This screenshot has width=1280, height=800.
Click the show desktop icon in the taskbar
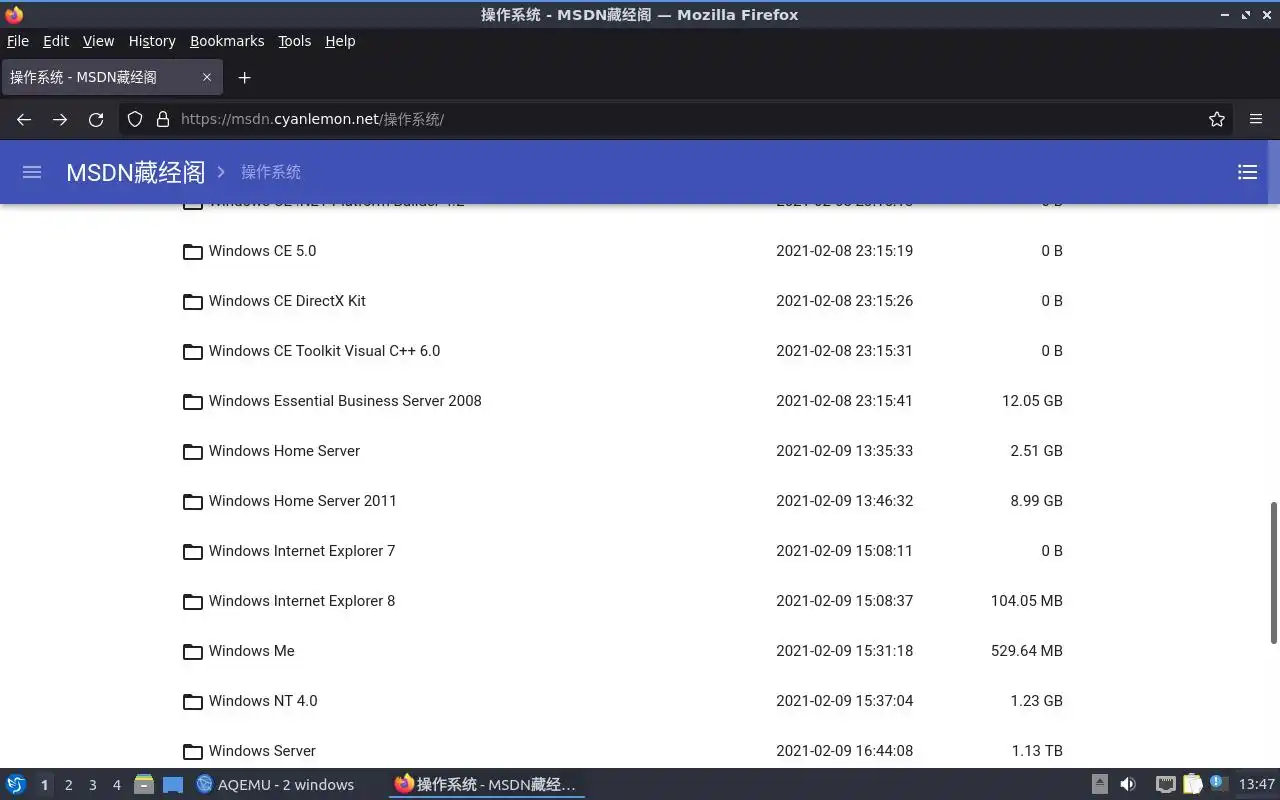tap(173, 784)
